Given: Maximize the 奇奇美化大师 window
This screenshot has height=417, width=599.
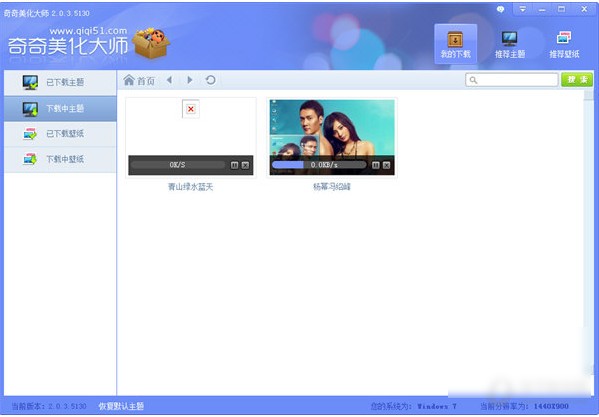Looking at the screenshot, I should [x=561, y=9].
